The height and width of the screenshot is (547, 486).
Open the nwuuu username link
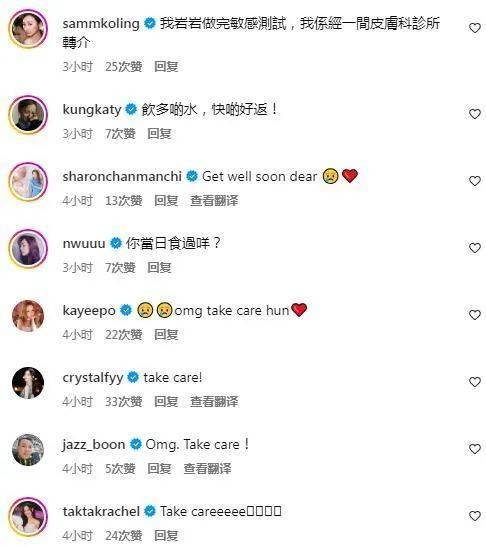pyautogui.click(x=84, y=243)
